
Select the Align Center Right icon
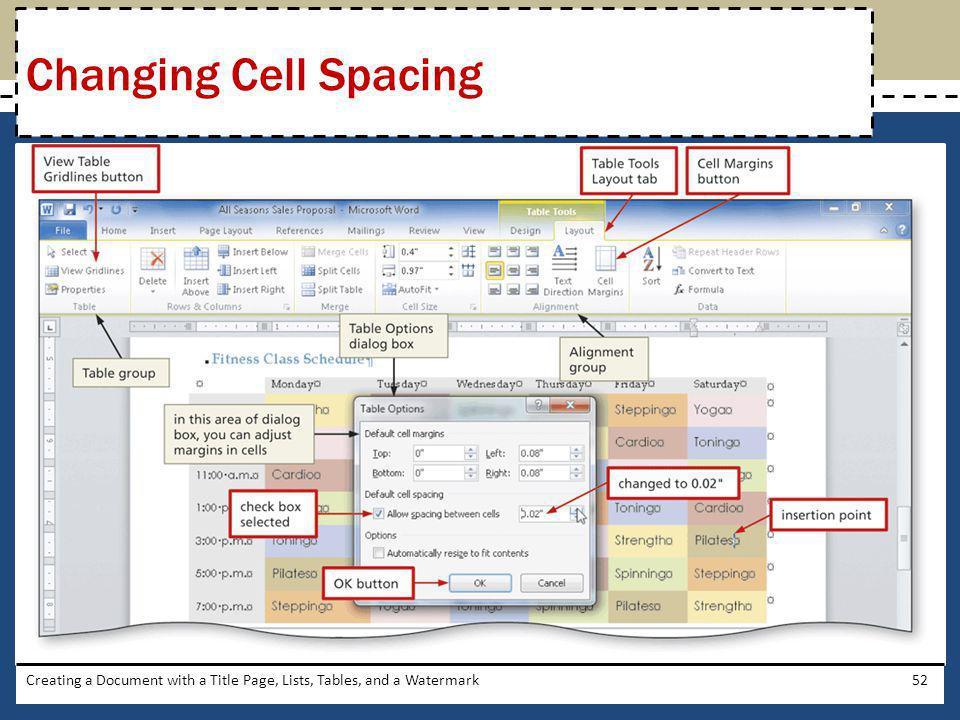click(x=533, y=271)
